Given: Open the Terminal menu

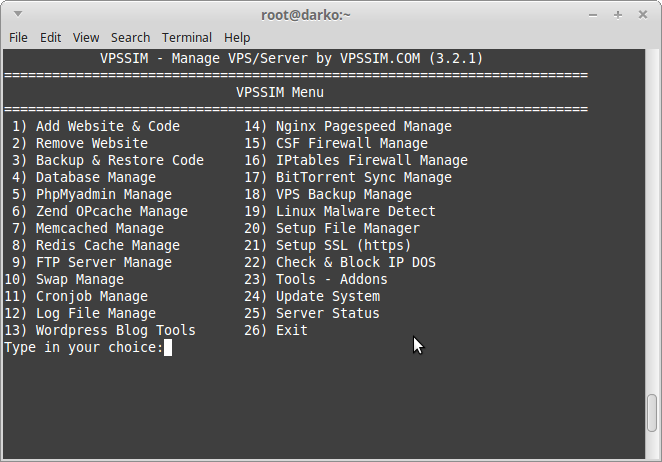Looking at the screenshot, I should (x=187, y=38).
